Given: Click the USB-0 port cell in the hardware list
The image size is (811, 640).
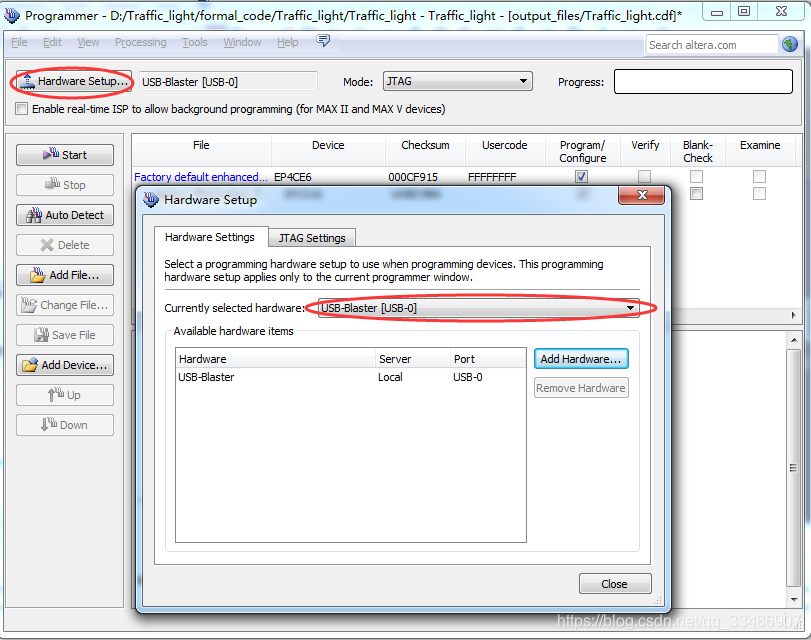Looking at the screenshot, I should click(x=468, y=377).
